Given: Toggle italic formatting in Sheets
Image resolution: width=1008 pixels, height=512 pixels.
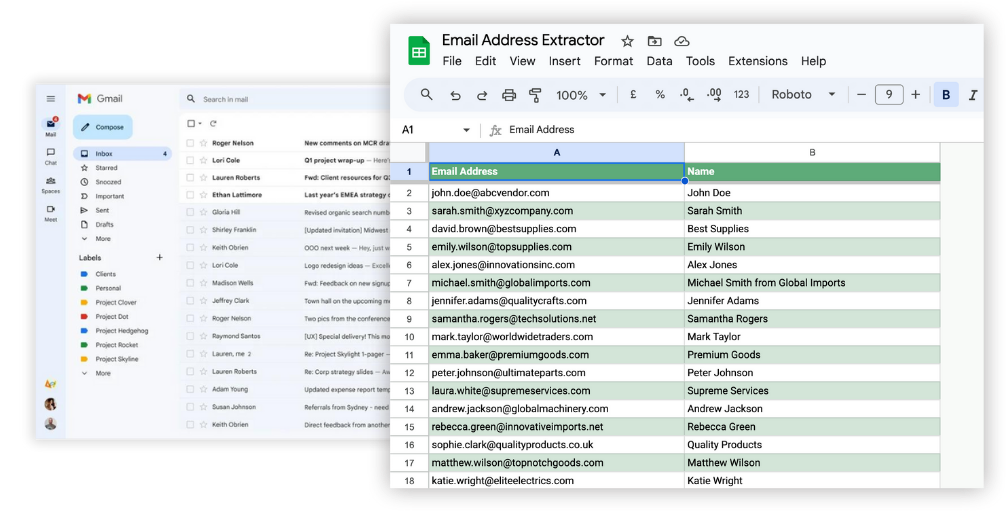Looking at the screenshot, I should [x=973, y=95].
